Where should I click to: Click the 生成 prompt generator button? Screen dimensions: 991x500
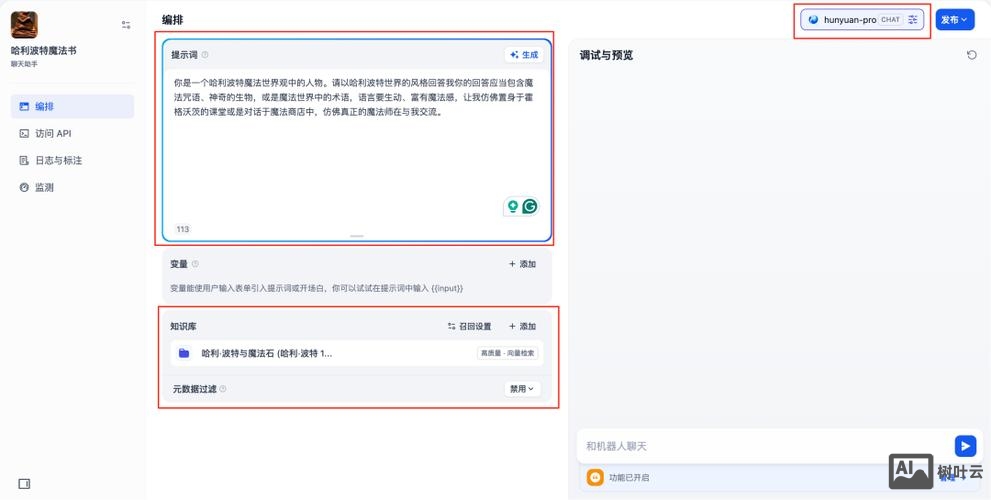(x=524, y=55)
